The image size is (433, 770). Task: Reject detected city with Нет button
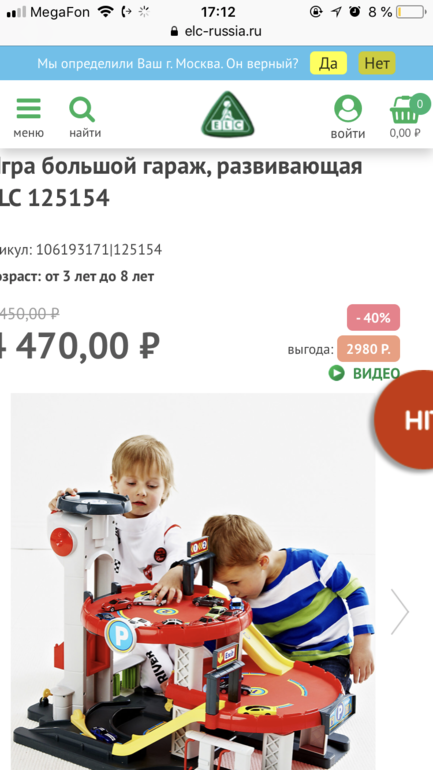377,63
